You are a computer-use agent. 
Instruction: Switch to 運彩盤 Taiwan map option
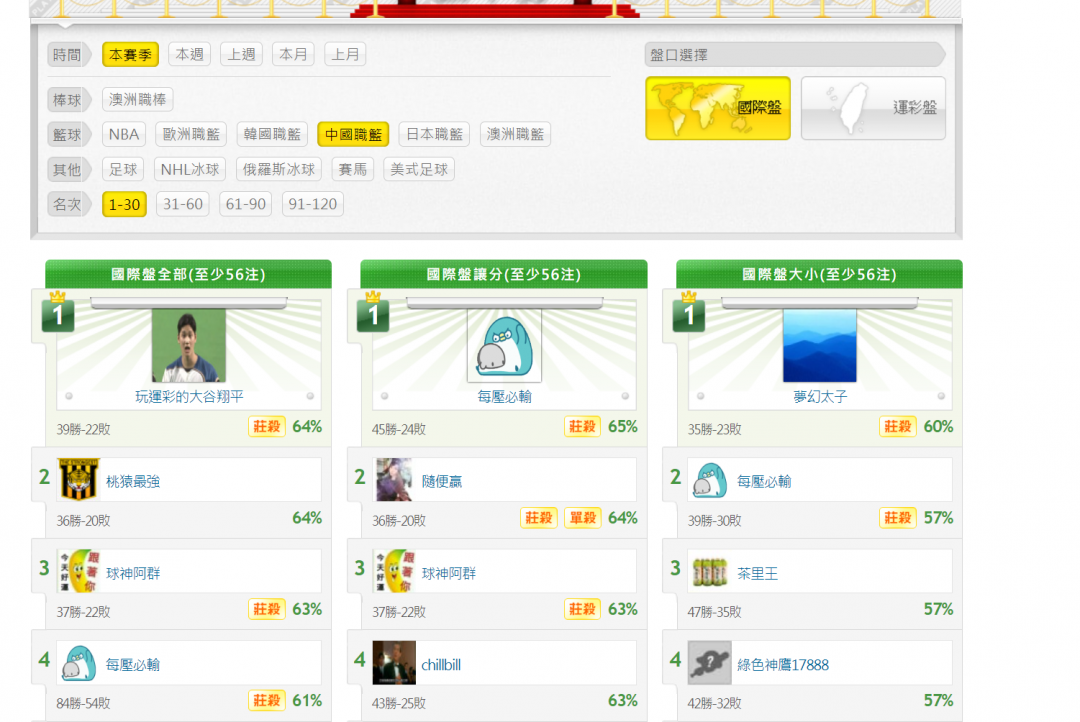pyautogui.click(x=873, y=108)
